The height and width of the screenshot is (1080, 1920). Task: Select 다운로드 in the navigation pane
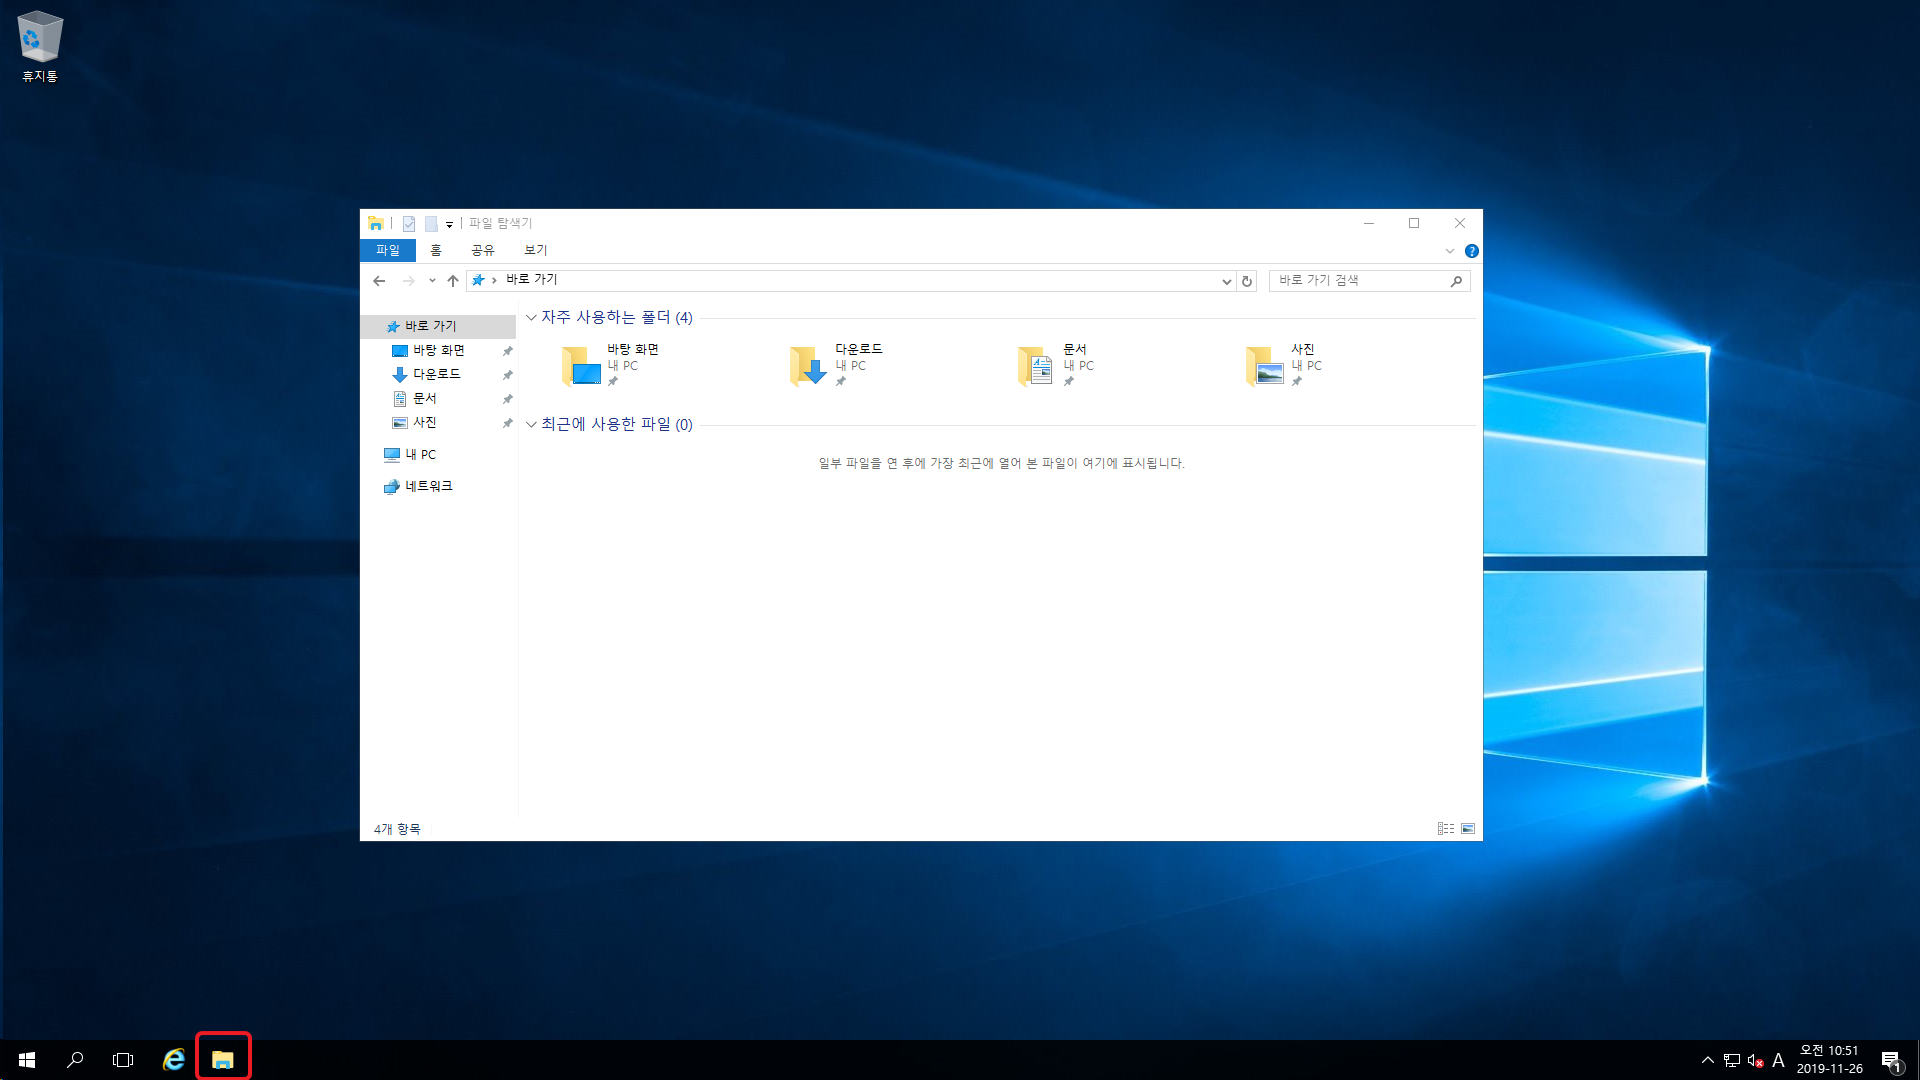(438, 375)
